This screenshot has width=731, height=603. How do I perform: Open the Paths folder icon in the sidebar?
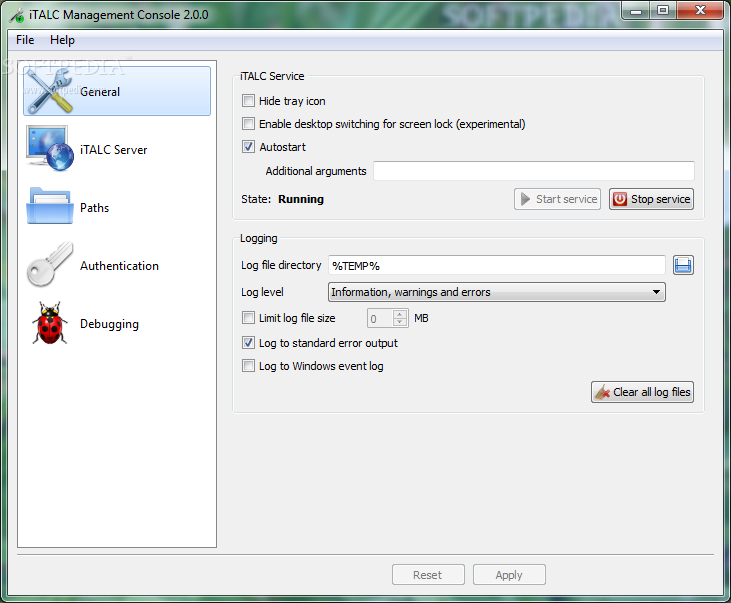50,206
